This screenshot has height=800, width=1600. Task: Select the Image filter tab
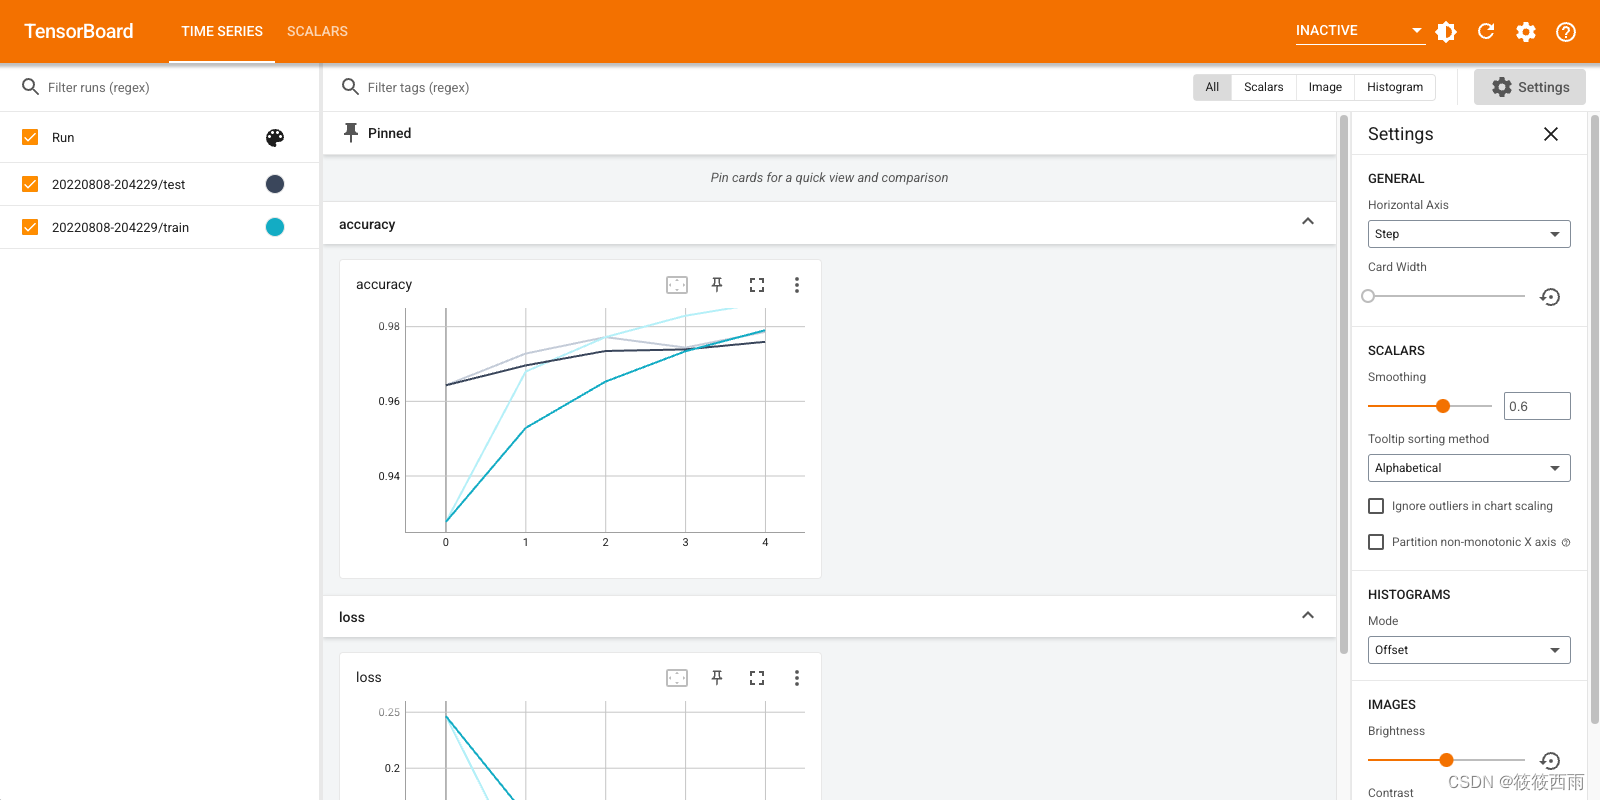[x=1325, y=87]
